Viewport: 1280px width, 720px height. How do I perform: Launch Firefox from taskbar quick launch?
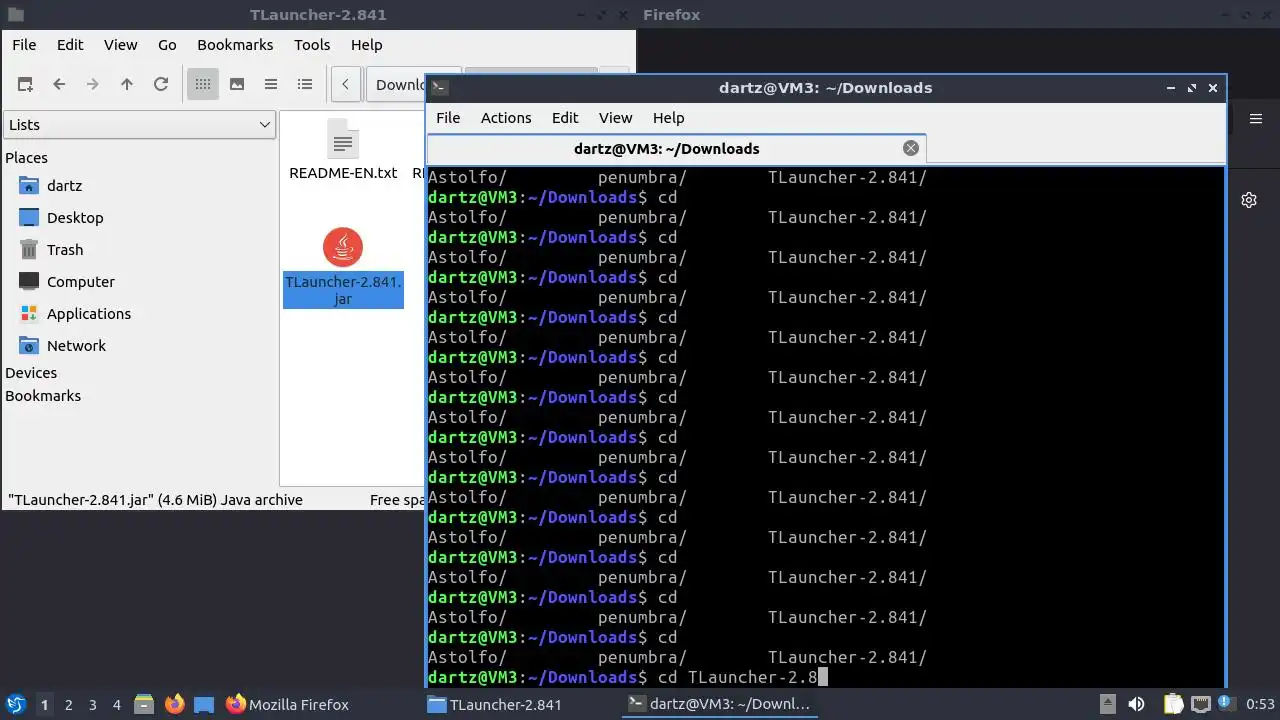click(x=175, y=705)
